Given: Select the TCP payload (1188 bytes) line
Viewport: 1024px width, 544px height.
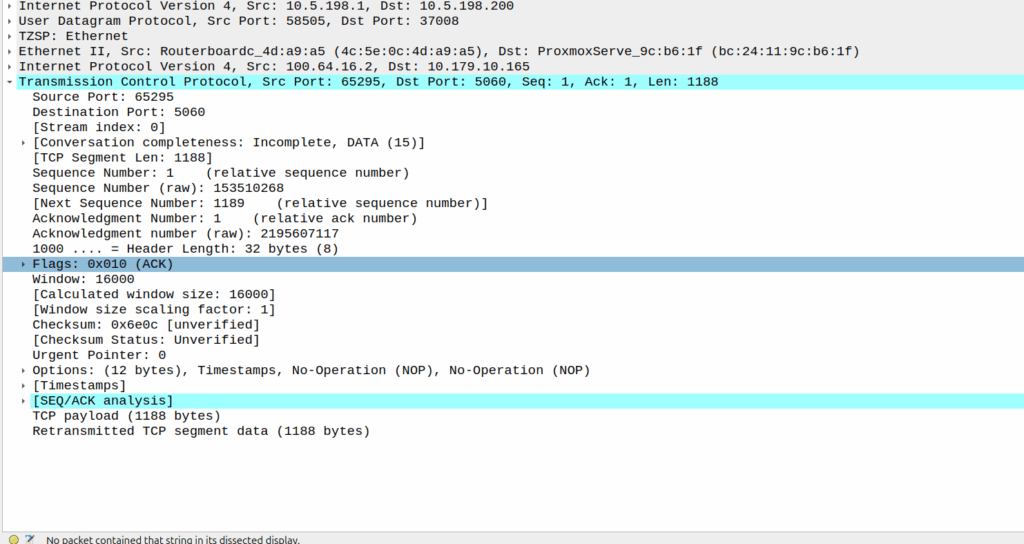Looking at the screenshot, I should pos(126,416).
